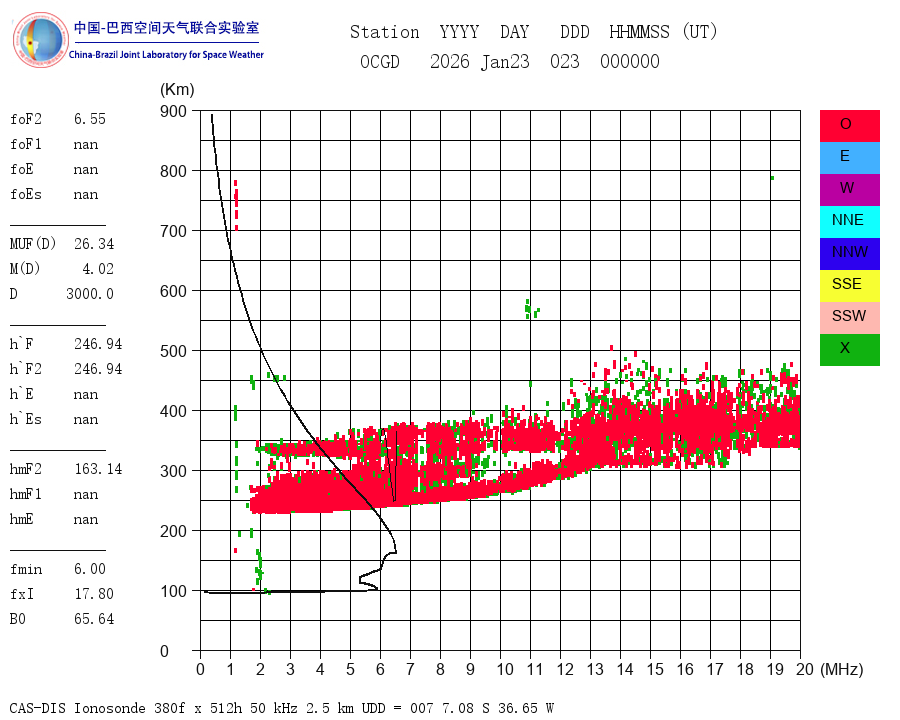Select the red O legend swatch
900x720 pixels.
[849, 126]
